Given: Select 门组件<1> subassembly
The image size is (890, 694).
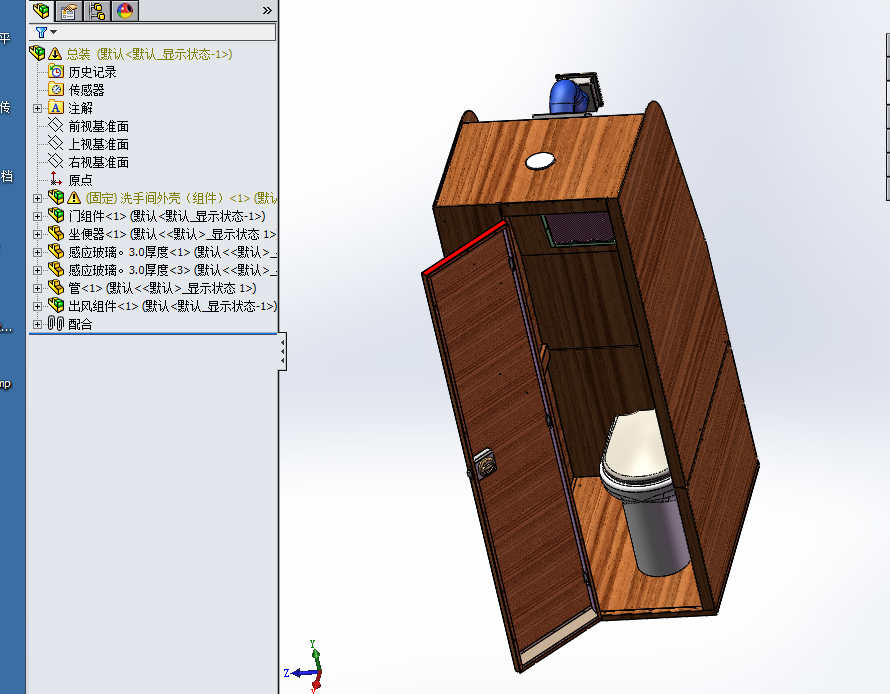Looking at the screenshot, I should (167, 216).
